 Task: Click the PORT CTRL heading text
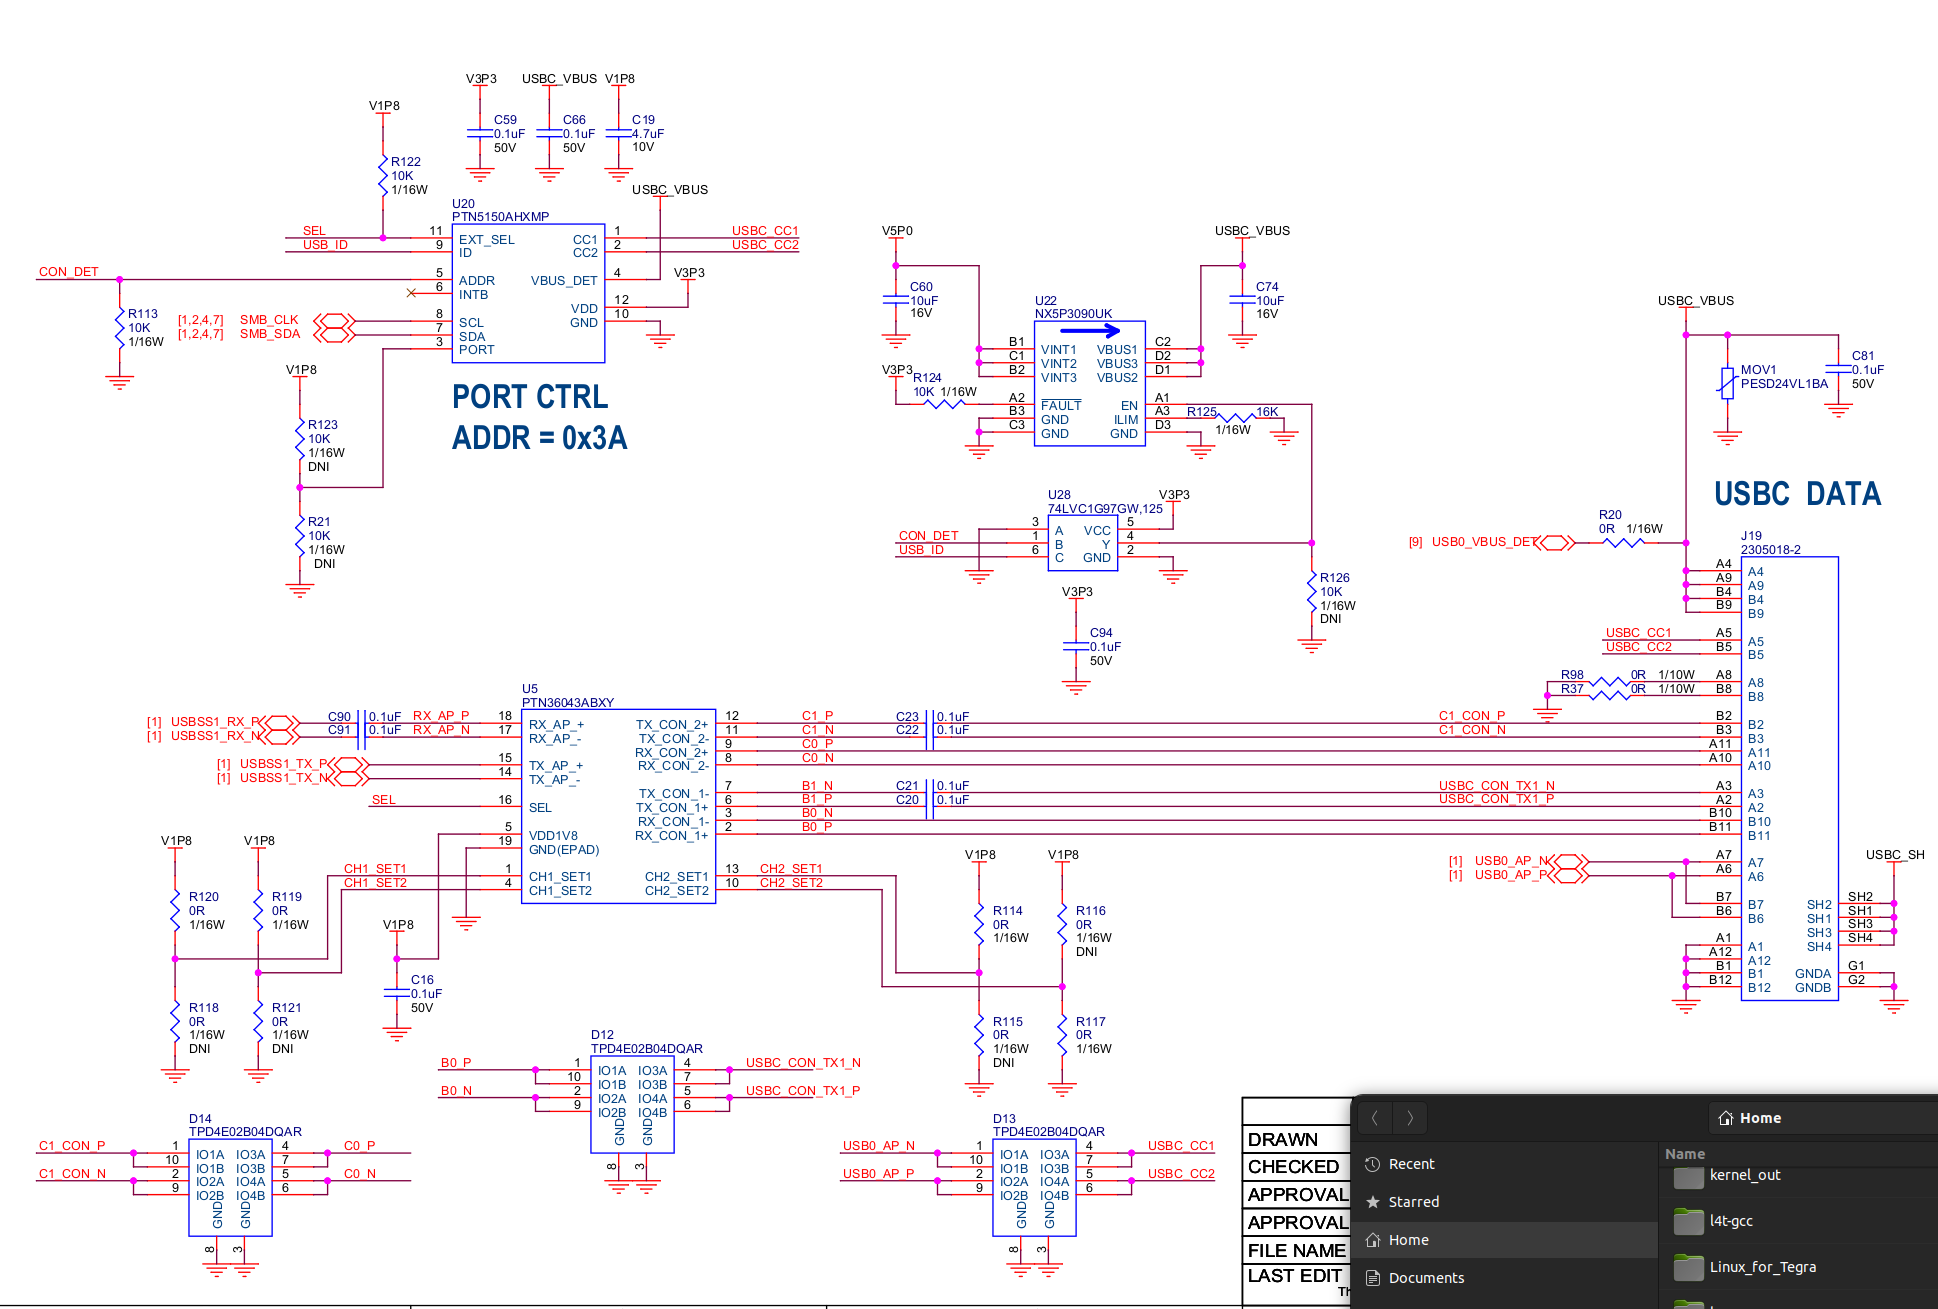click(x=529, y=397)
